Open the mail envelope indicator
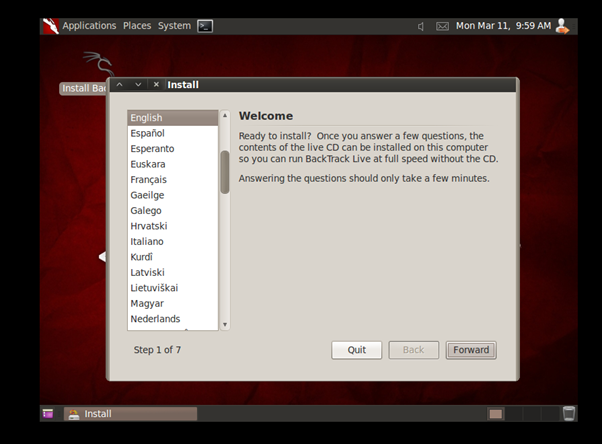602x444 pixels. (x=442, y=27)
